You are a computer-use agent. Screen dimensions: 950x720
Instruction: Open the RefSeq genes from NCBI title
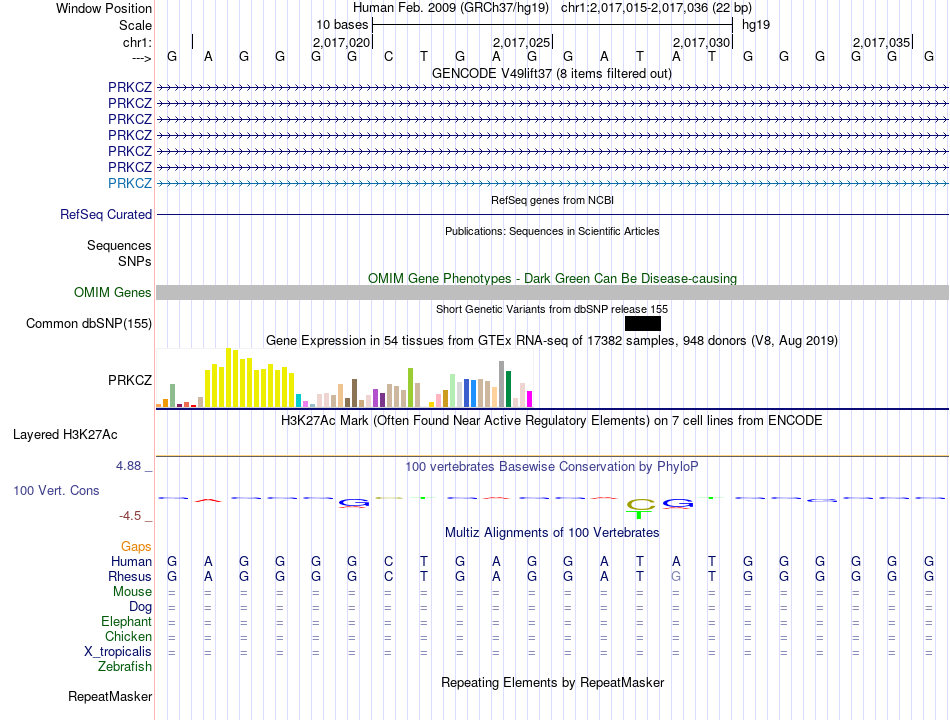pos(552,200)
